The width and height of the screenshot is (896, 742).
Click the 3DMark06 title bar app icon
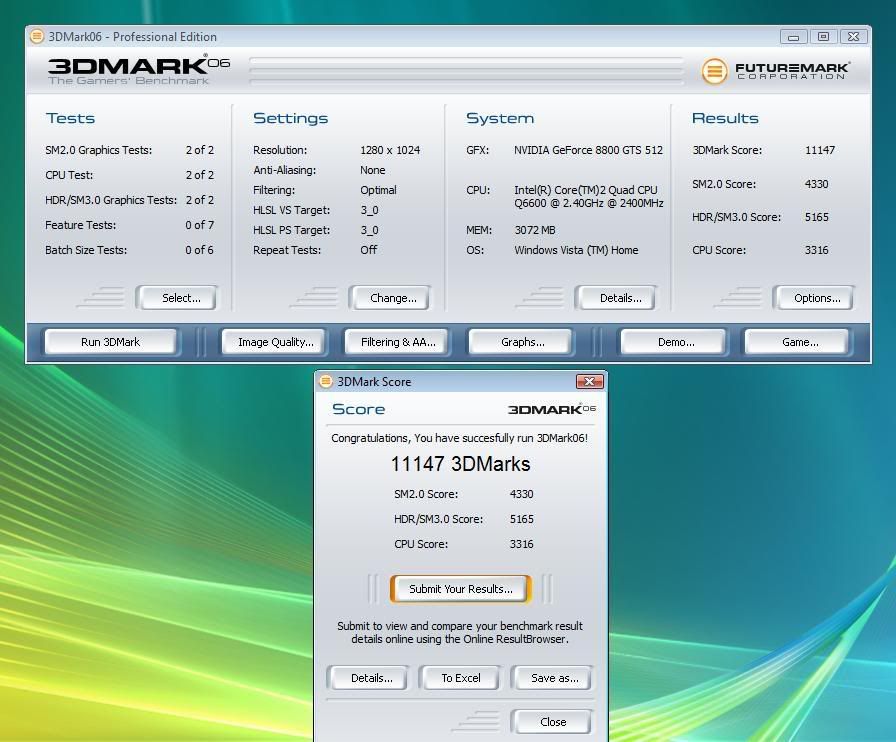pyautogui.click(x=37, y=37)
